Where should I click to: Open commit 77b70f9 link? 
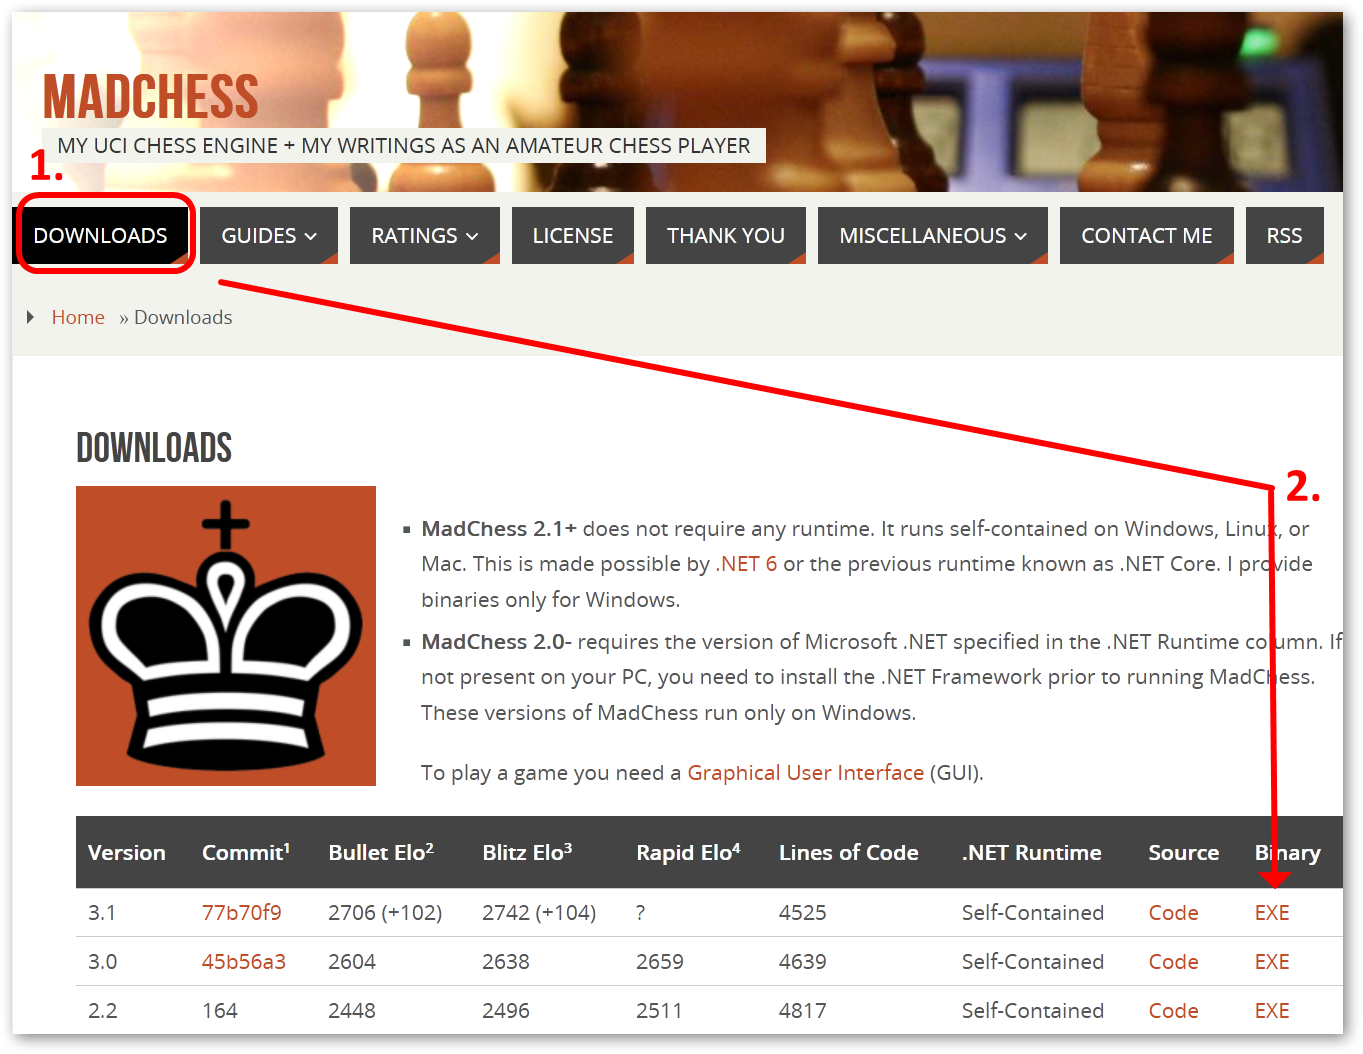click(241, 913)
